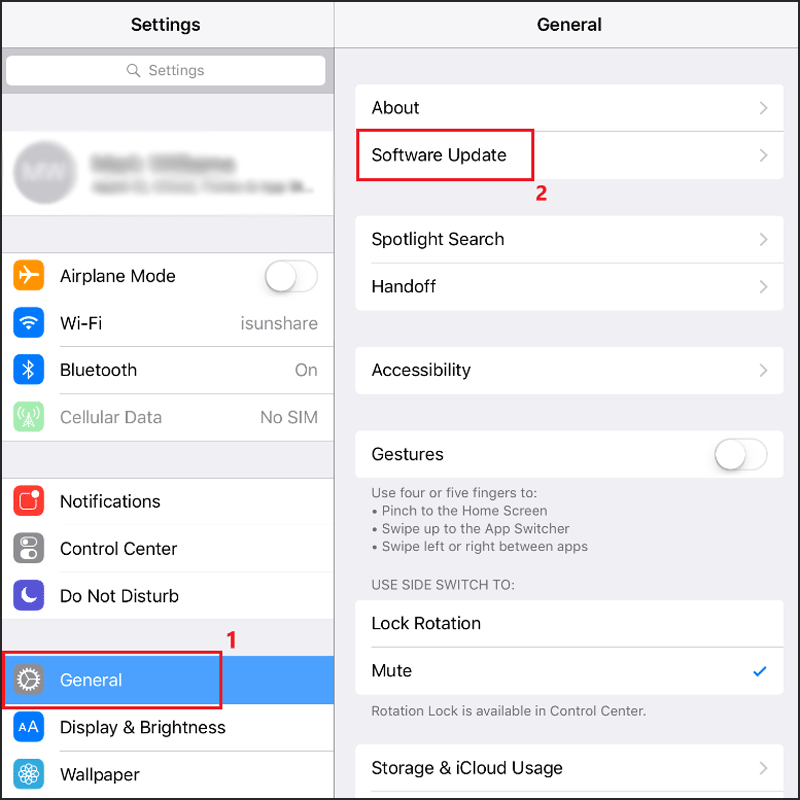Open the Control Center icon
The image size is (800, 800).
click(x=29, y=548)
